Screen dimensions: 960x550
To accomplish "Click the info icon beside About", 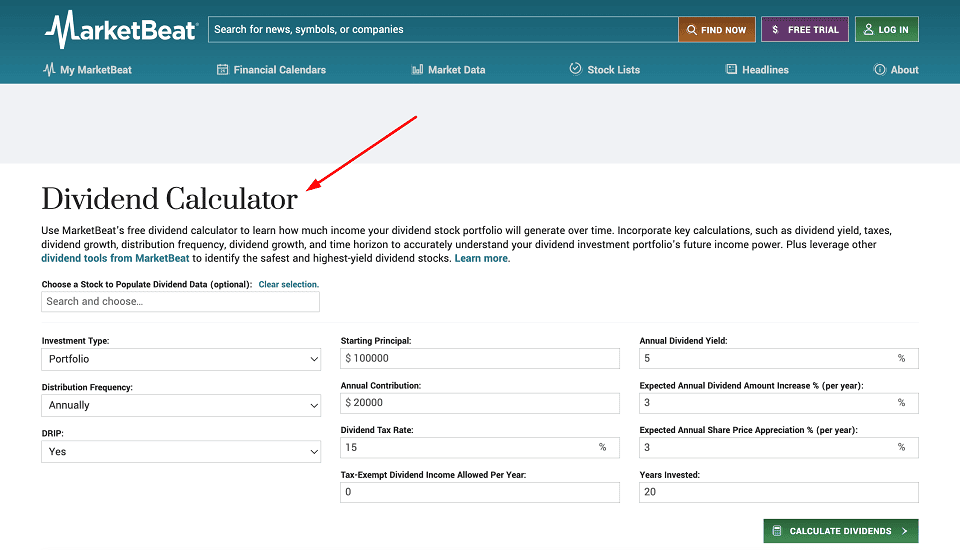I will 879,69.
